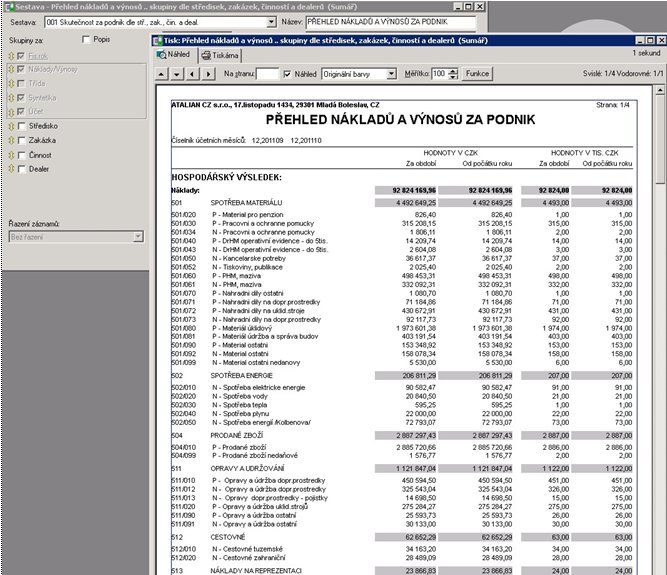The height and width of the screenshot is (575, 667).
Task: Click Sestava window title bar icon
Action: coord(9,7)
